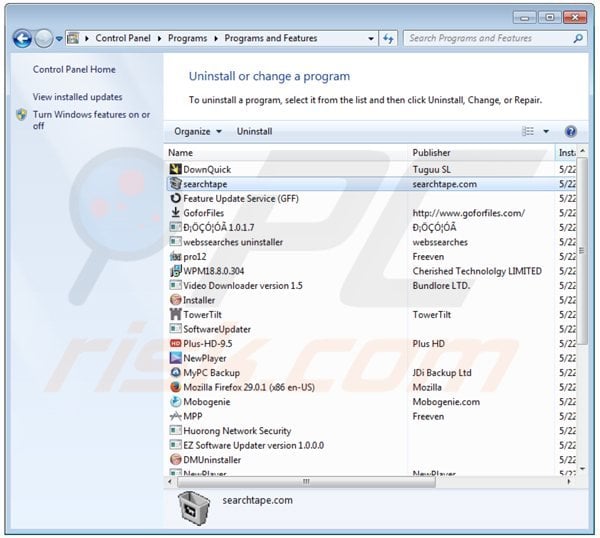Click the Forward navigation button

click(x=44, y=38)
